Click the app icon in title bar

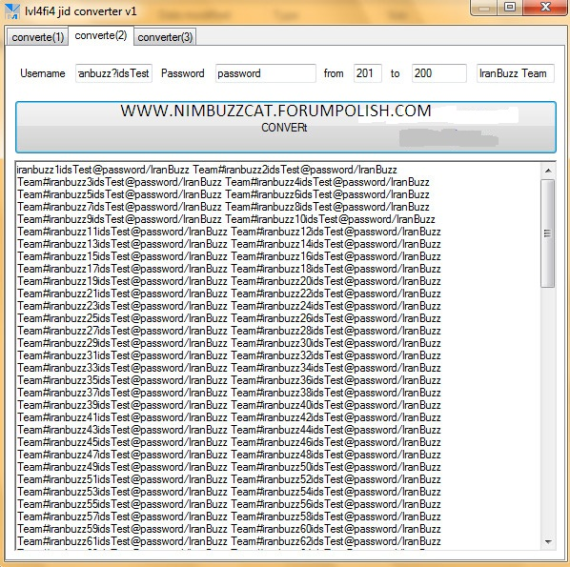(x=12, y=11)
